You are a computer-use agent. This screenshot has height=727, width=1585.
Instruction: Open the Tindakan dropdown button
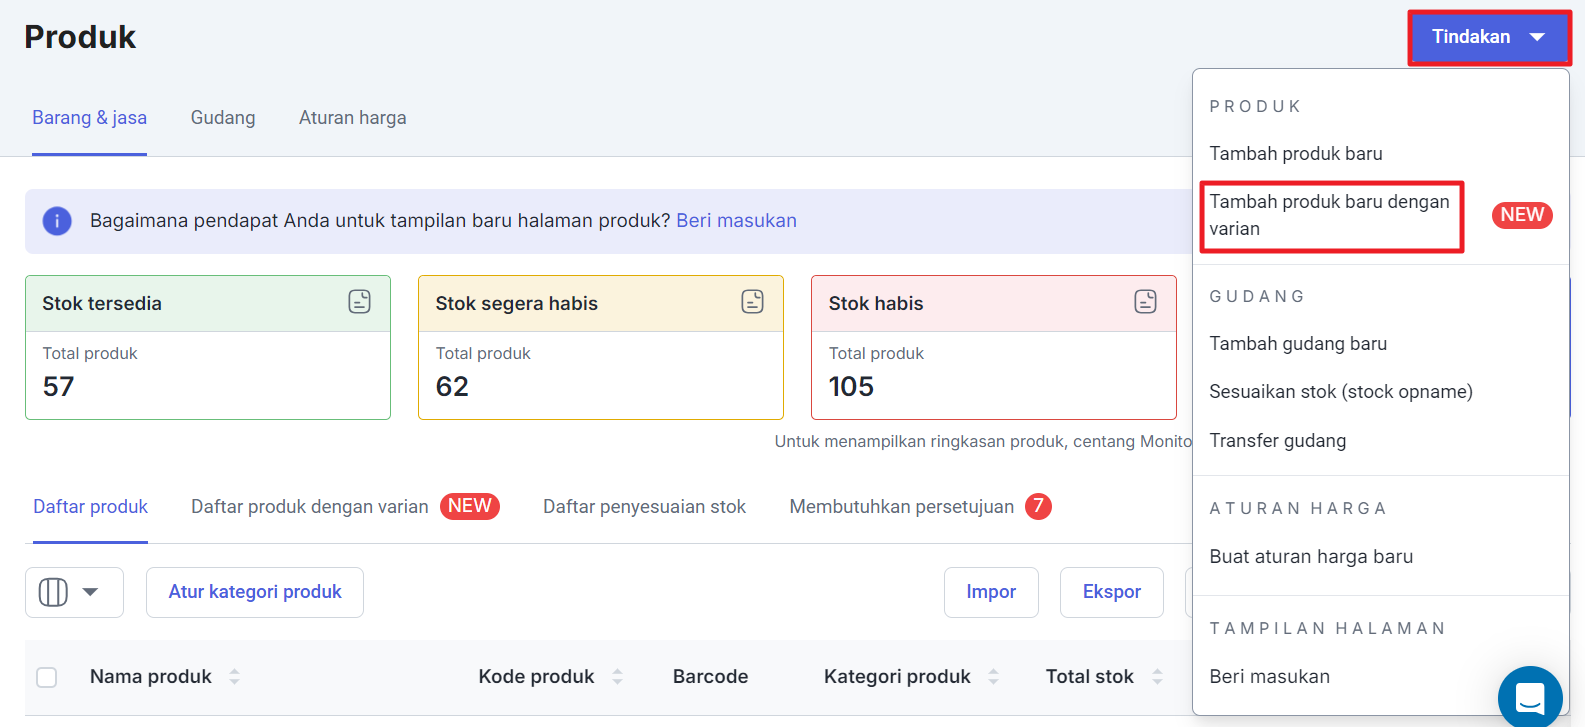point(1488,38)
